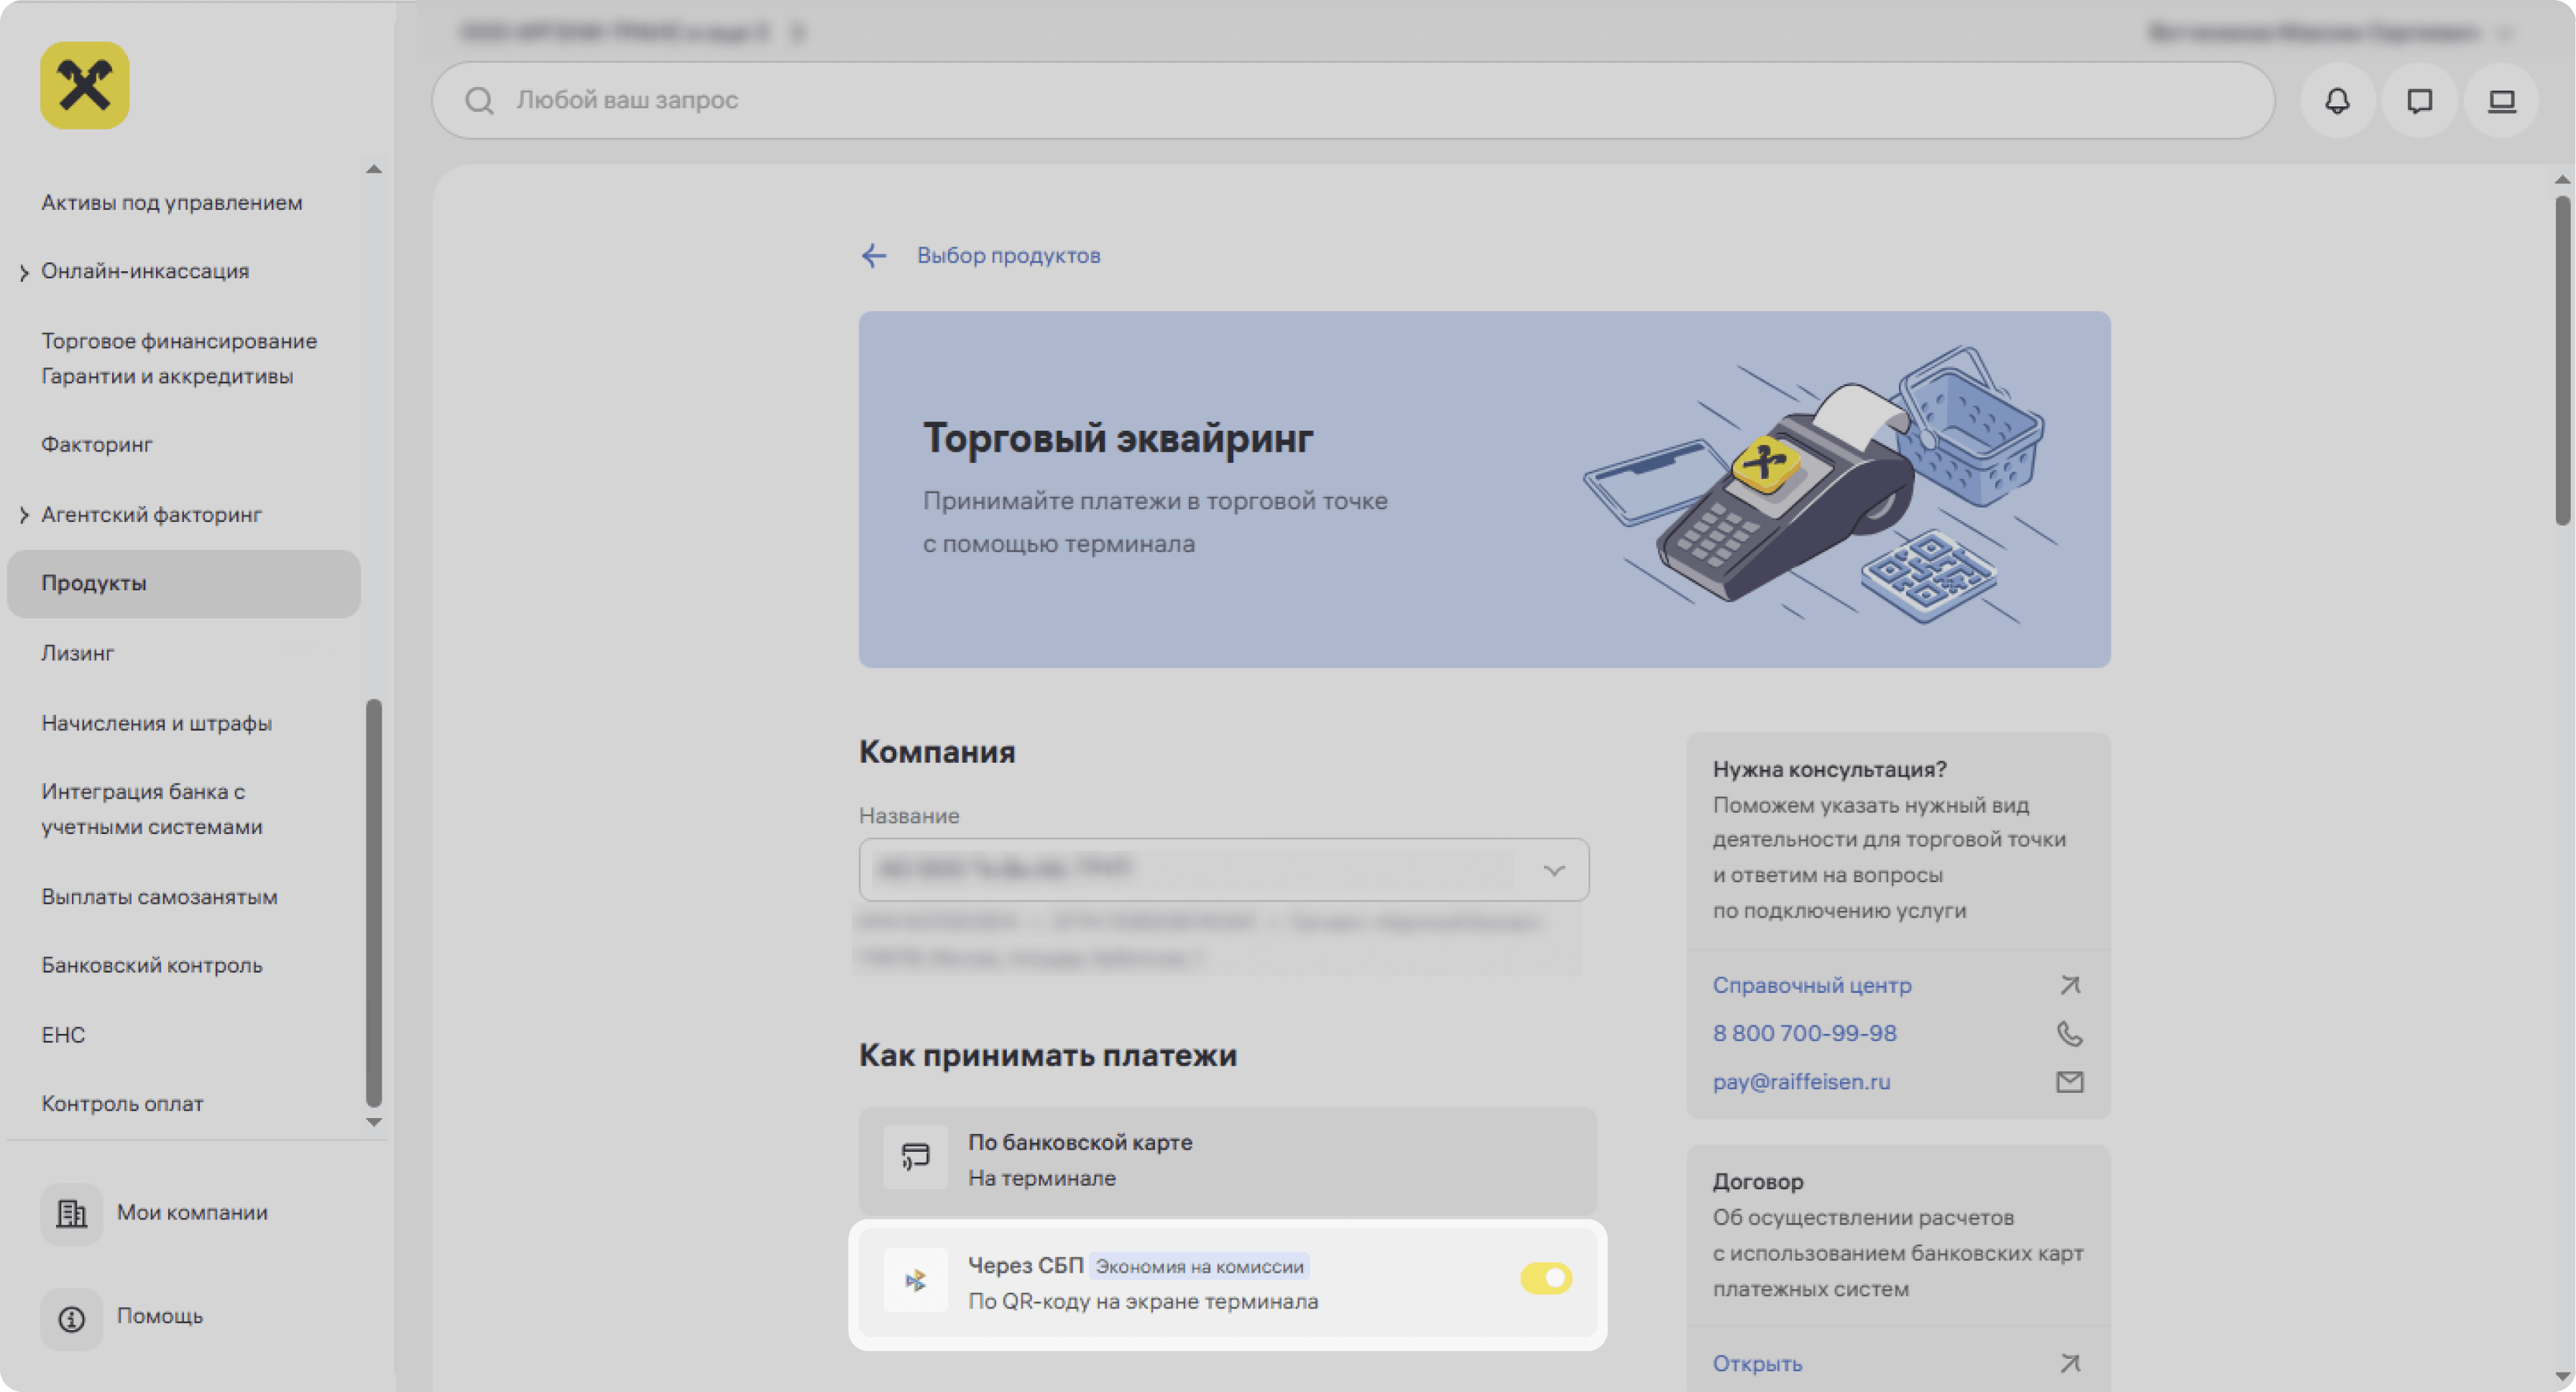Image resolution: width=2576 pixels, height=1392 pixels.
Task: Select Продукты in sidebar menu
Action: tap(183, 583)
